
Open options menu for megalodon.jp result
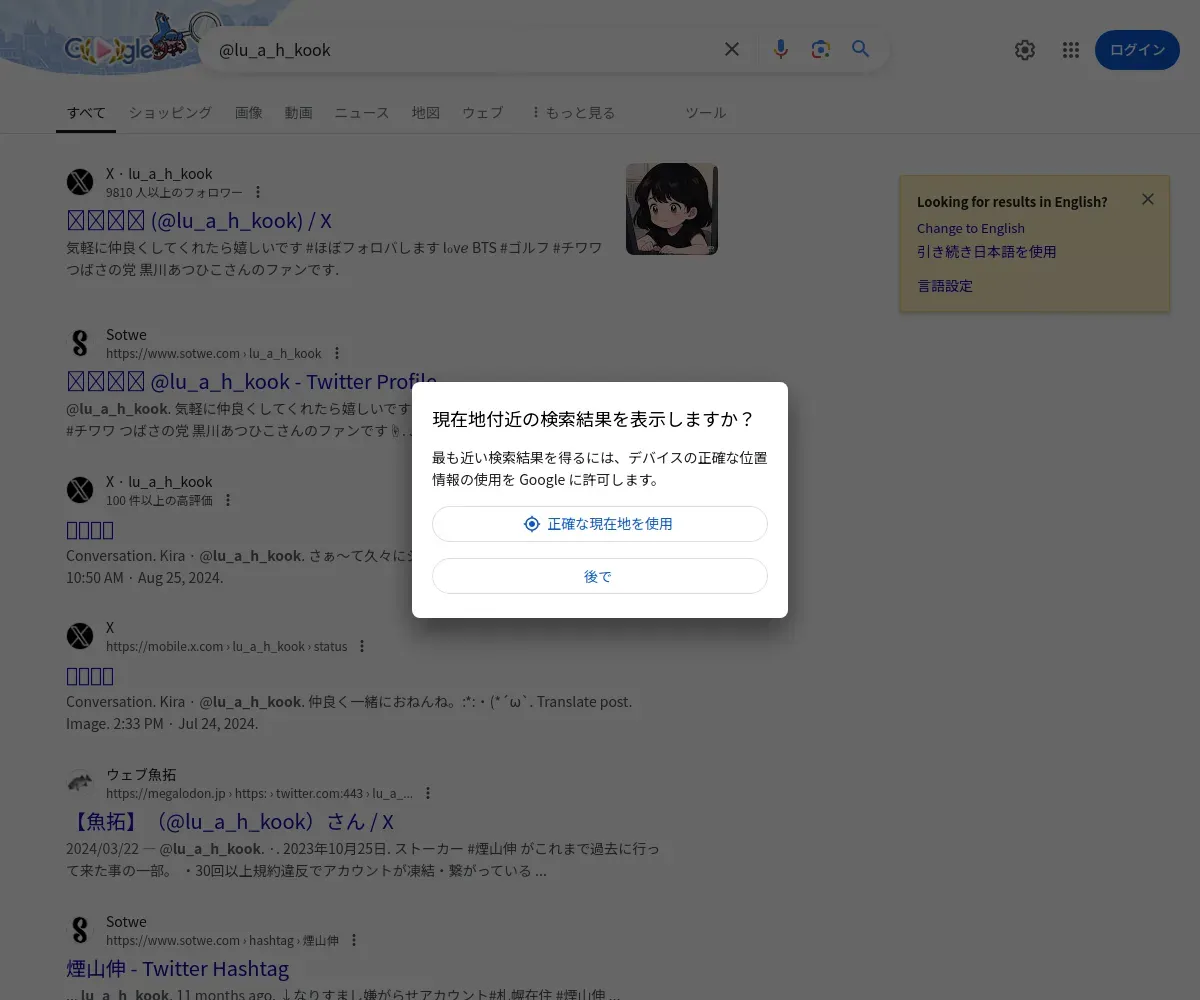click(x=428, y=793)
